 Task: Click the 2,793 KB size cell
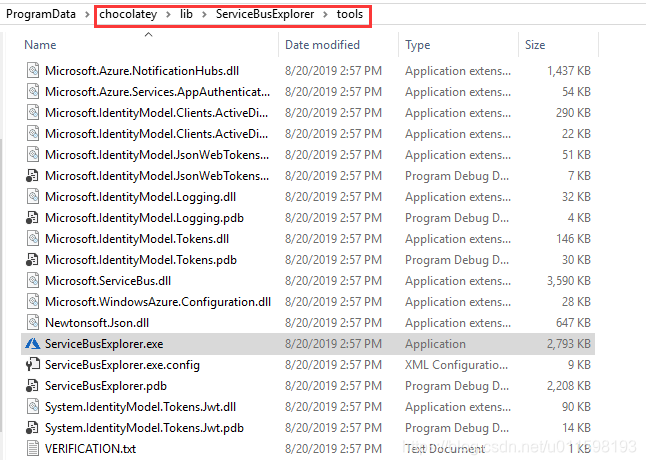569,344
